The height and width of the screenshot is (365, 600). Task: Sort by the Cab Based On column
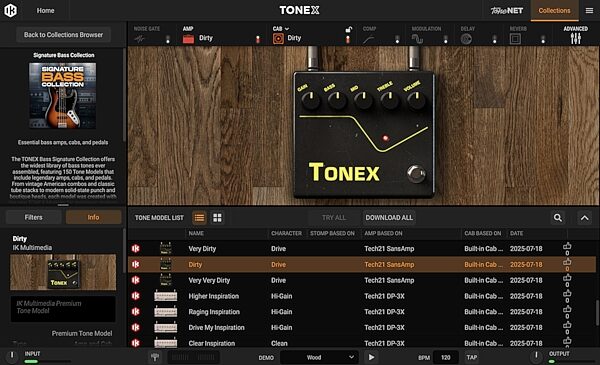483,233
